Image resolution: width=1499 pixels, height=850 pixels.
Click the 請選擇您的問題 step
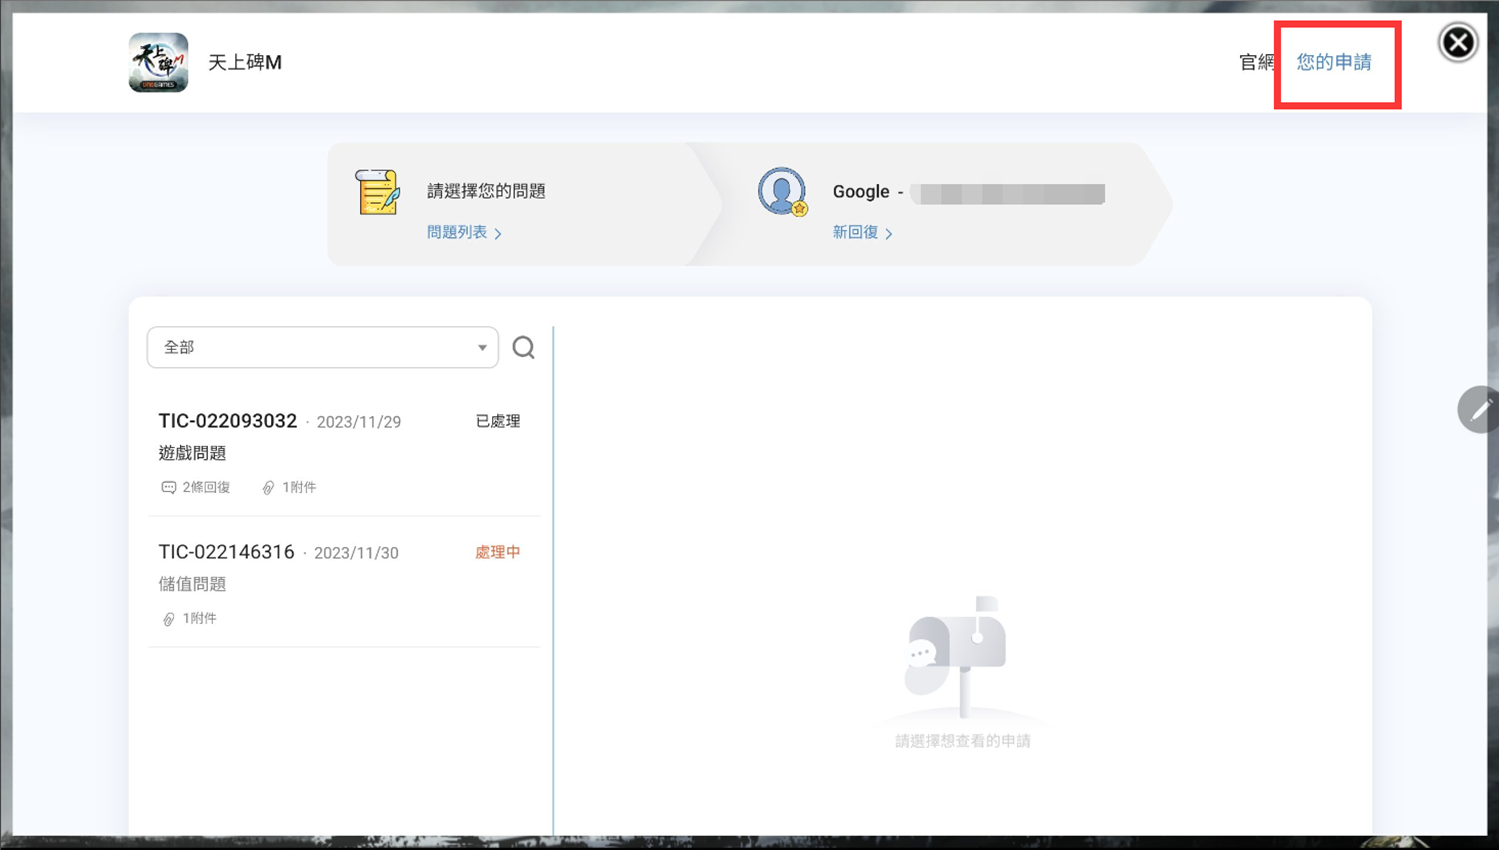[x=486, y=191]
